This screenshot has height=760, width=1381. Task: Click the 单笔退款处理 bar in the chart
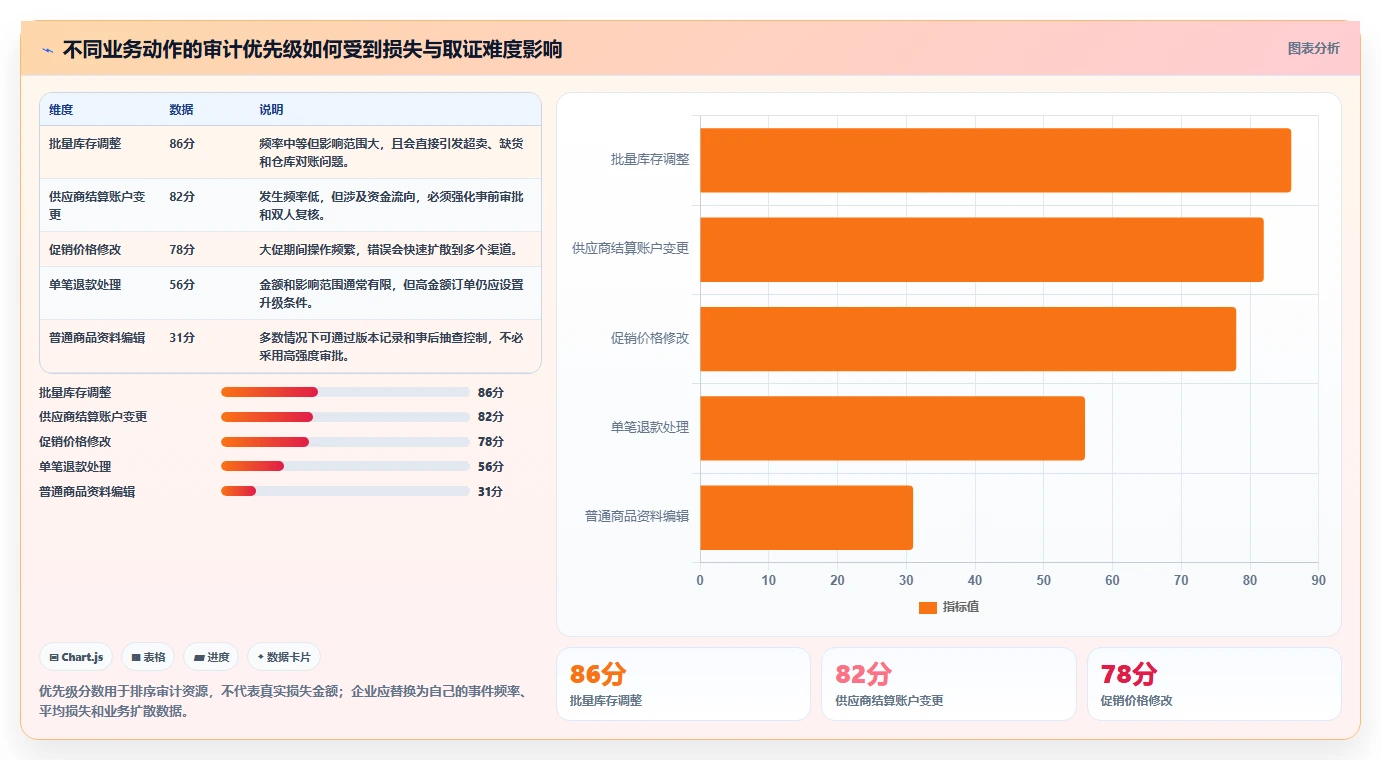click(892, 428)
